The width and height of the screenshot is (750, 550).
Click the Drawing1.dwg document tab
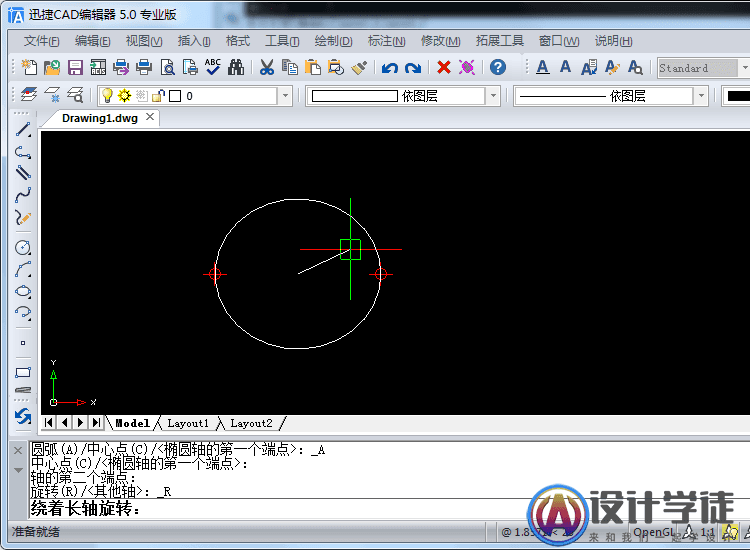[x=99, y=118]
